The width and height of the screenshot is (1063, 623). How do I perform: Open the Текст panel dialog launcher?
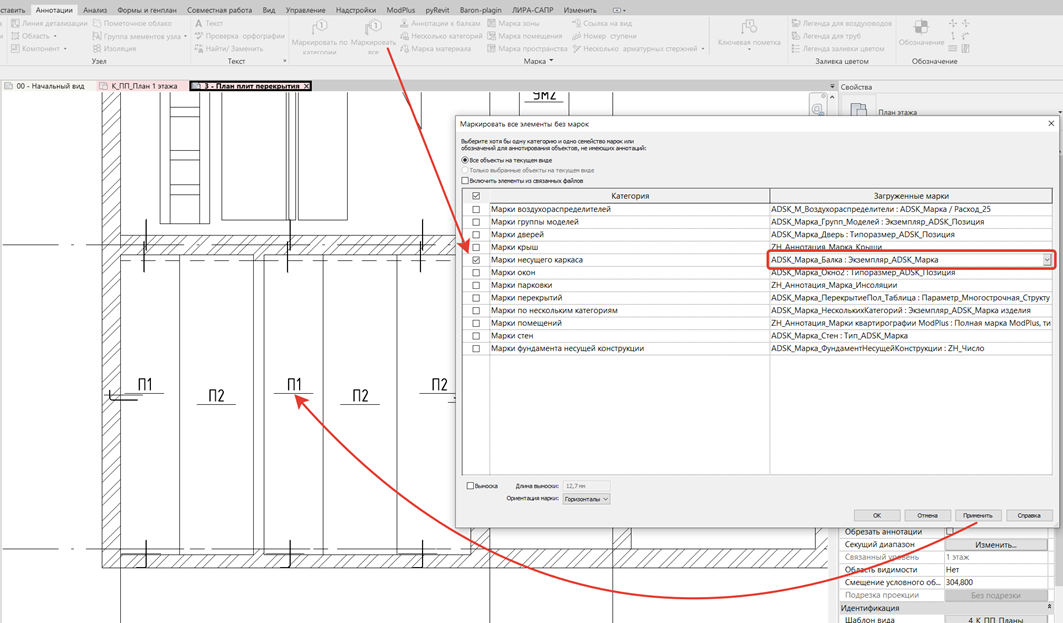click(x=285, y=61)
